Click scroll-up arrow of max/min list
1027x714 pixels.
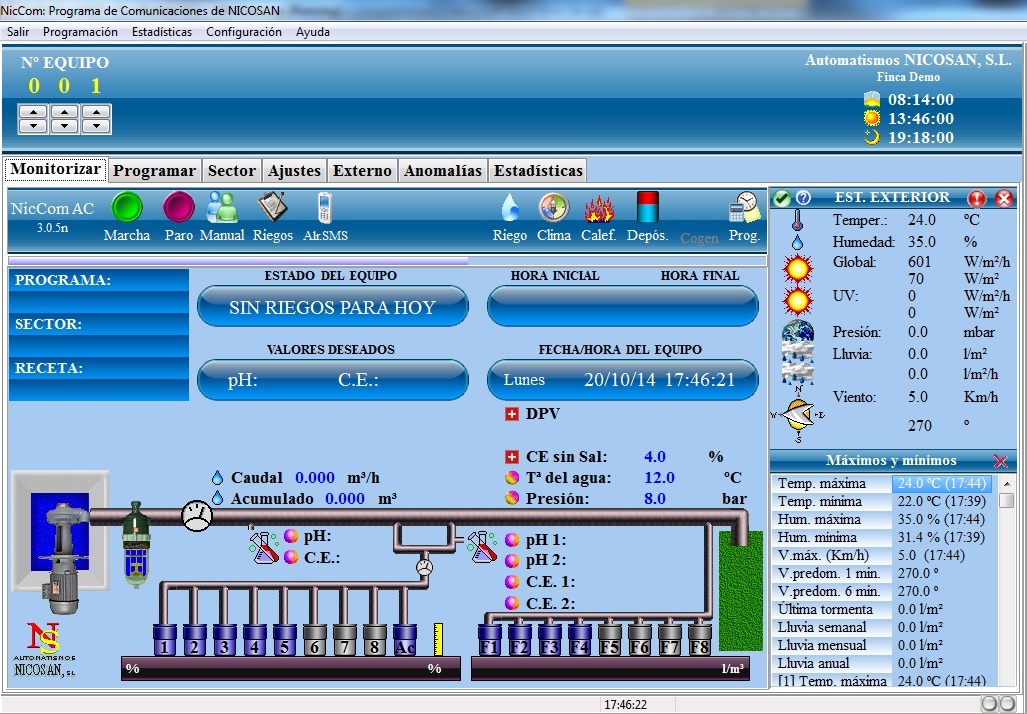[x=1007, y=483]
